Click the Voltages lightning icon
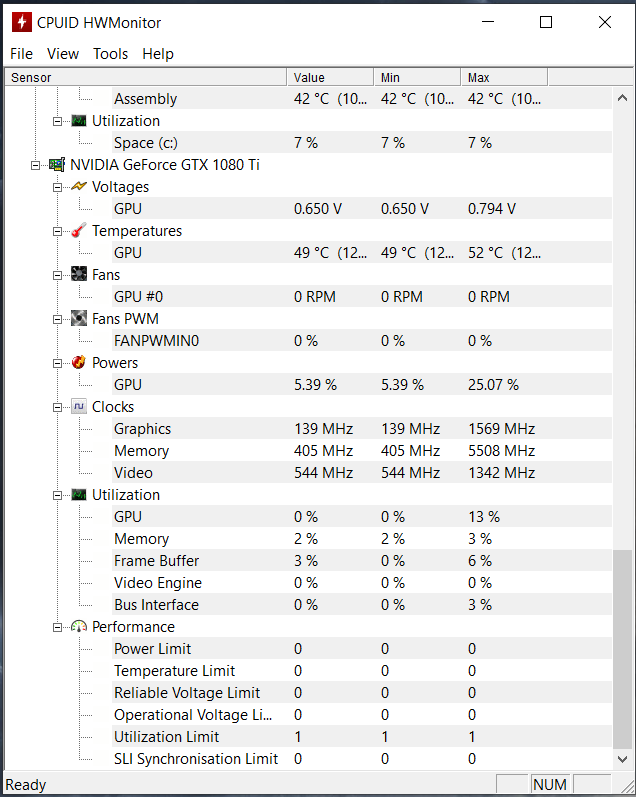 tap(79, 187)
